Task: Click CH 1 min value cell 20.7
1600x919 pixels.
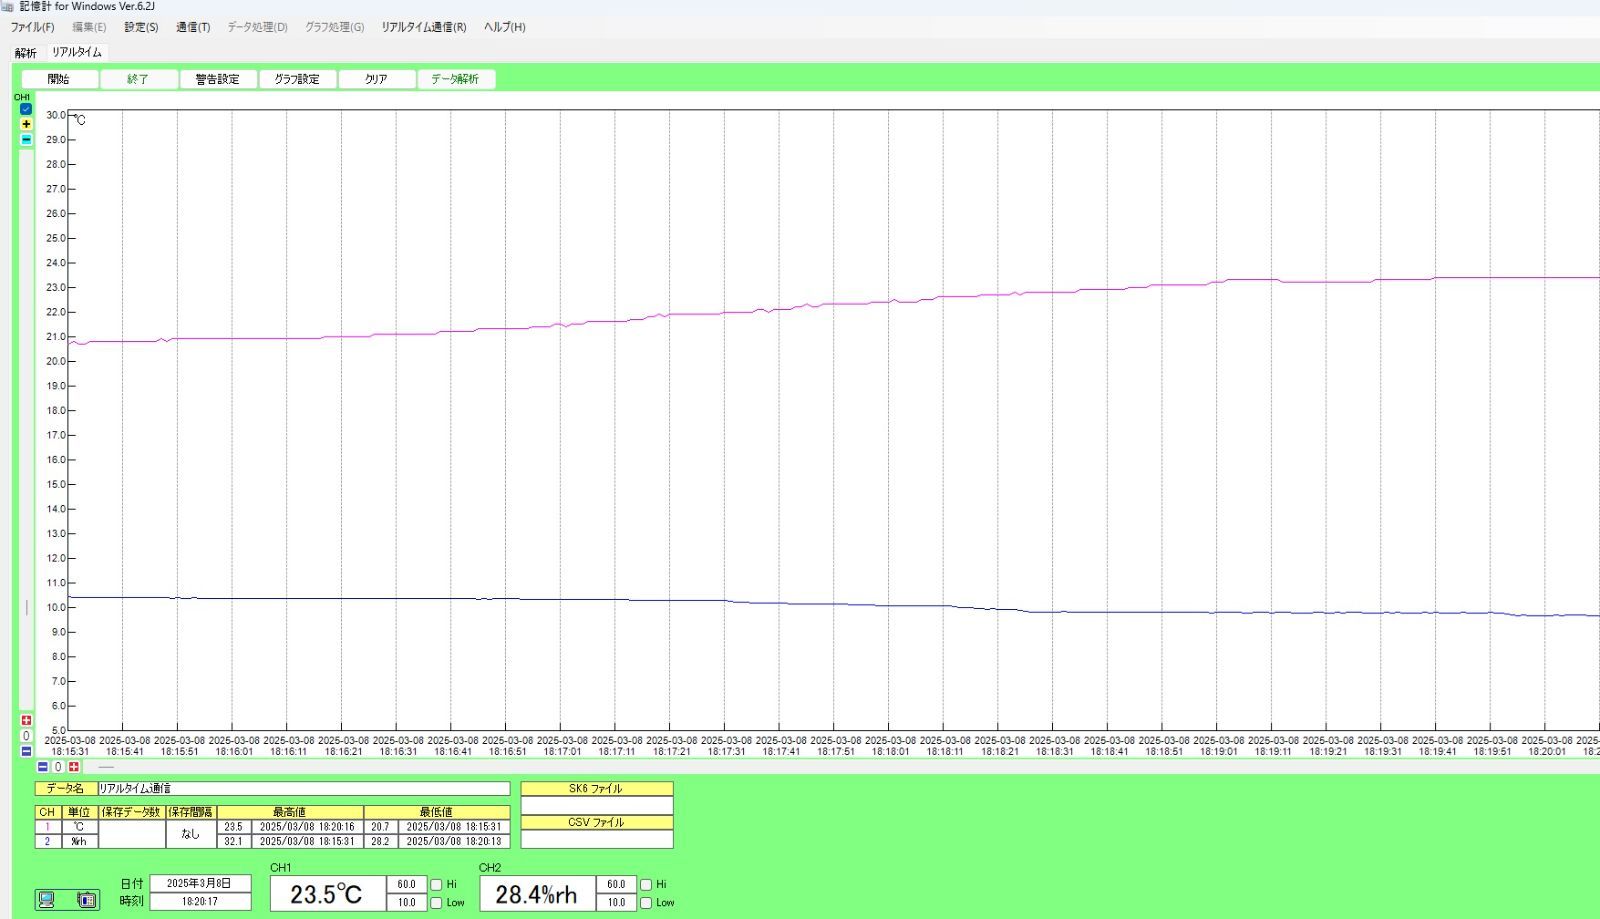Action: point(380,827)
